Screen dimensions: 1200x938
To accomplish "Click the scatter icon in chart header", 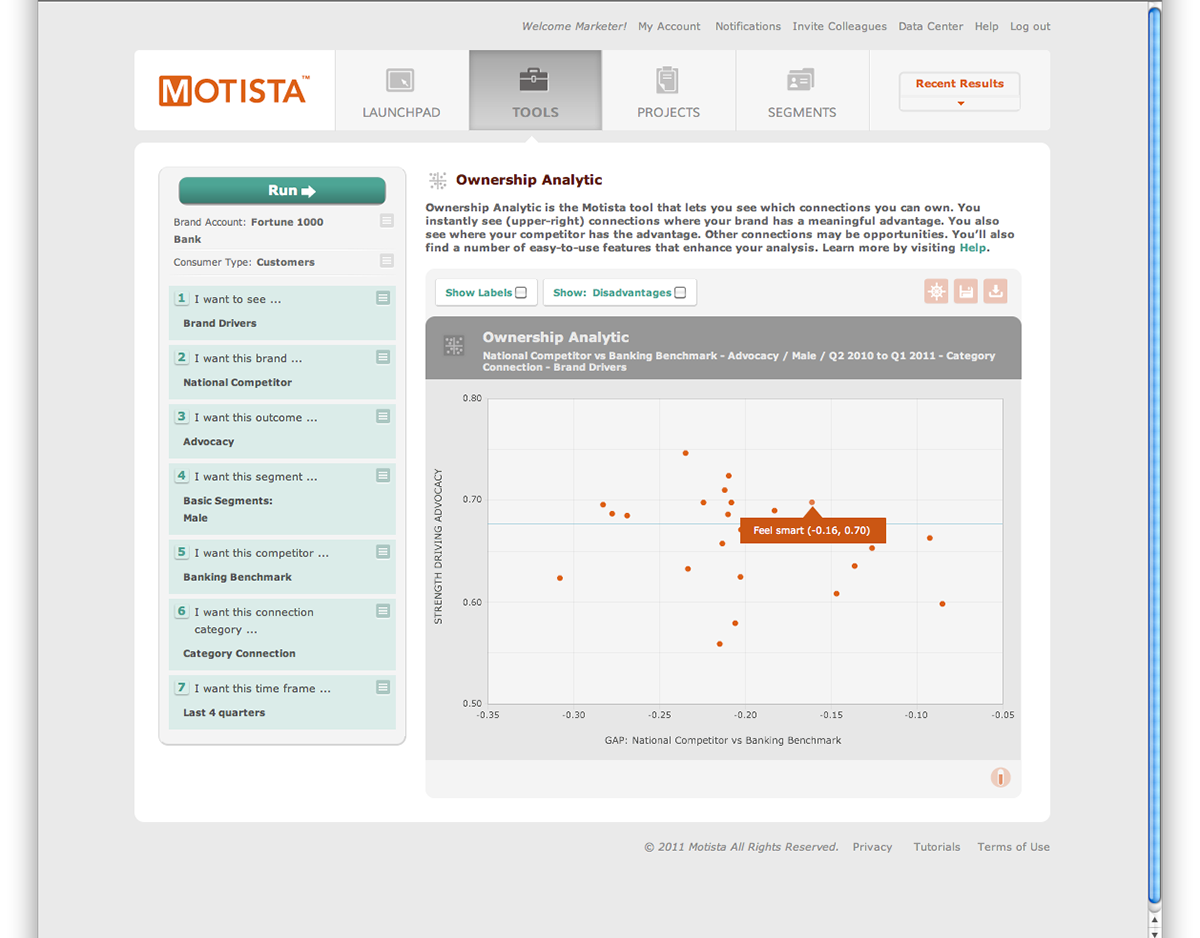I will 454,346.
